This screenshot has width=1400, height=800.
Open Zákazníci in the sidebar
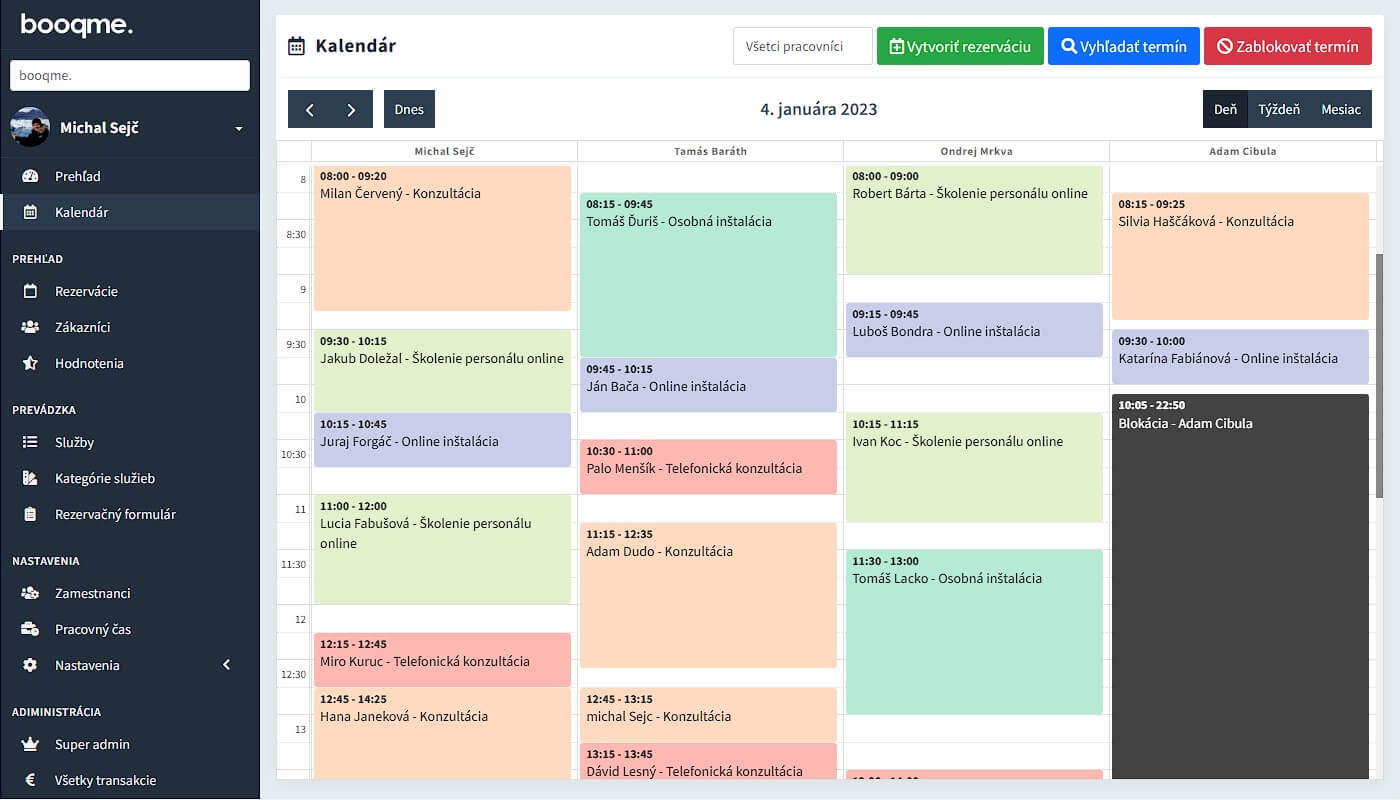click(130, 327)
